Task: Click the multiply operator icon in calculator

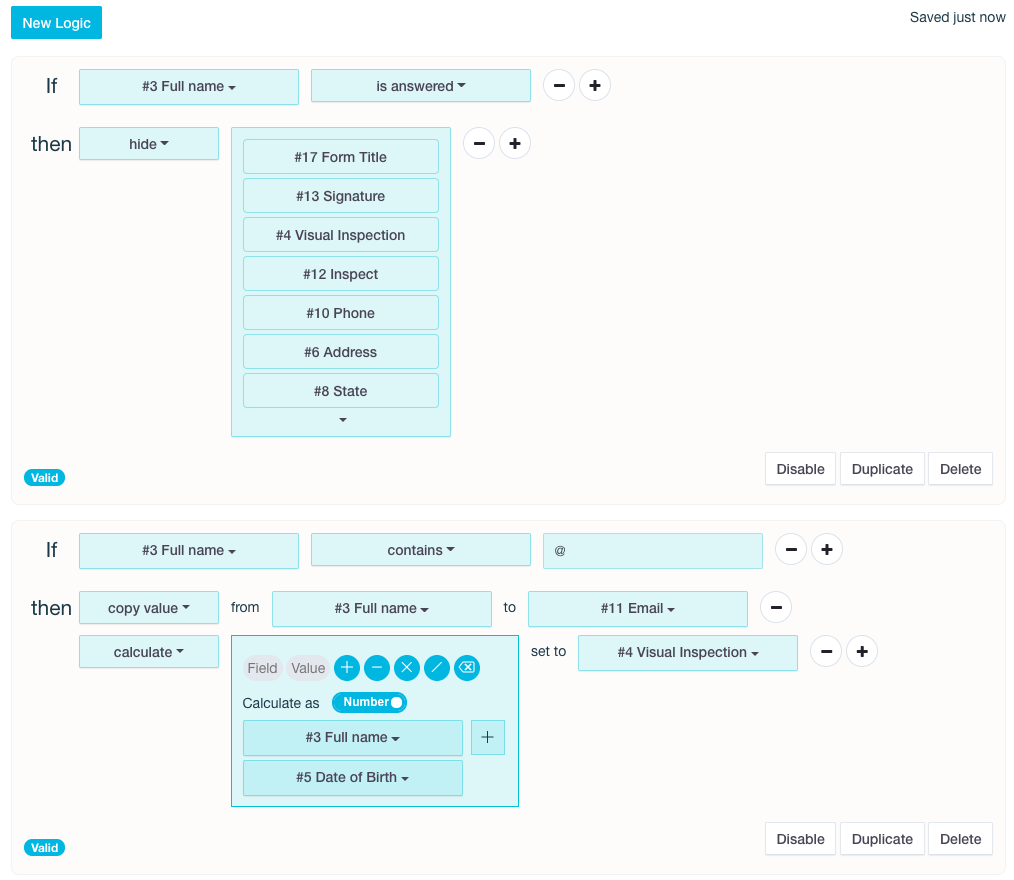Action: pos(407,668)
